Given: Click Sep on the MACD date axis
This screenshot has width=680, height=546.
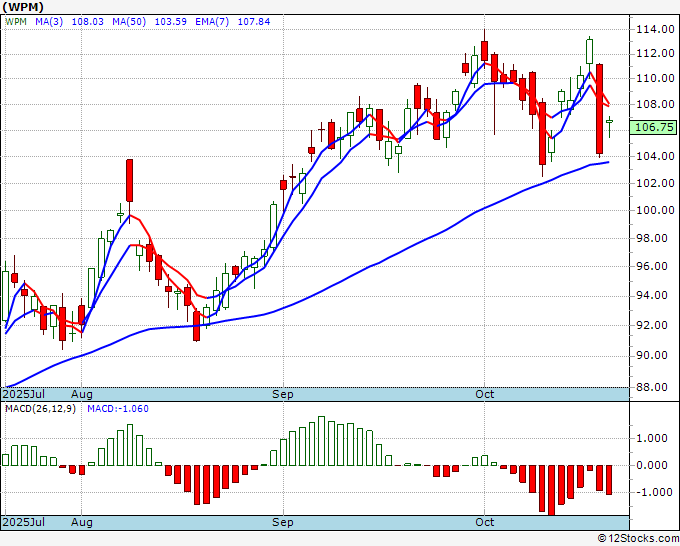Looking at the screenshot, I should [x=283, y=522].
